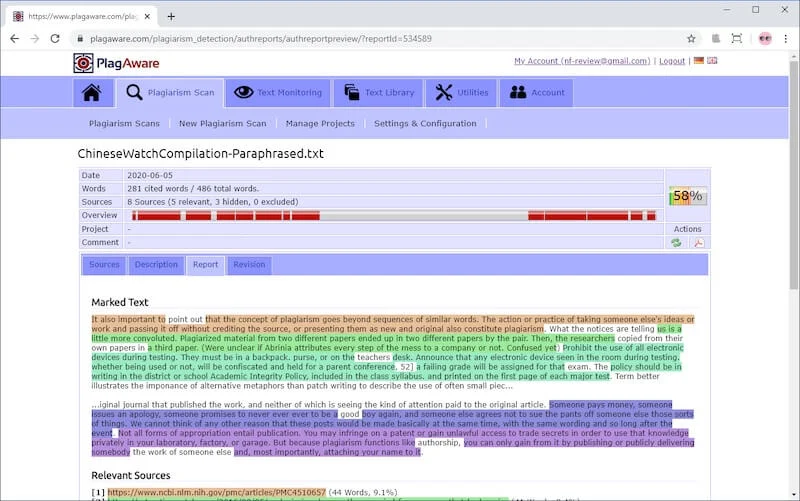
Task: Open the Utilities menu
Action: (461, 93)
